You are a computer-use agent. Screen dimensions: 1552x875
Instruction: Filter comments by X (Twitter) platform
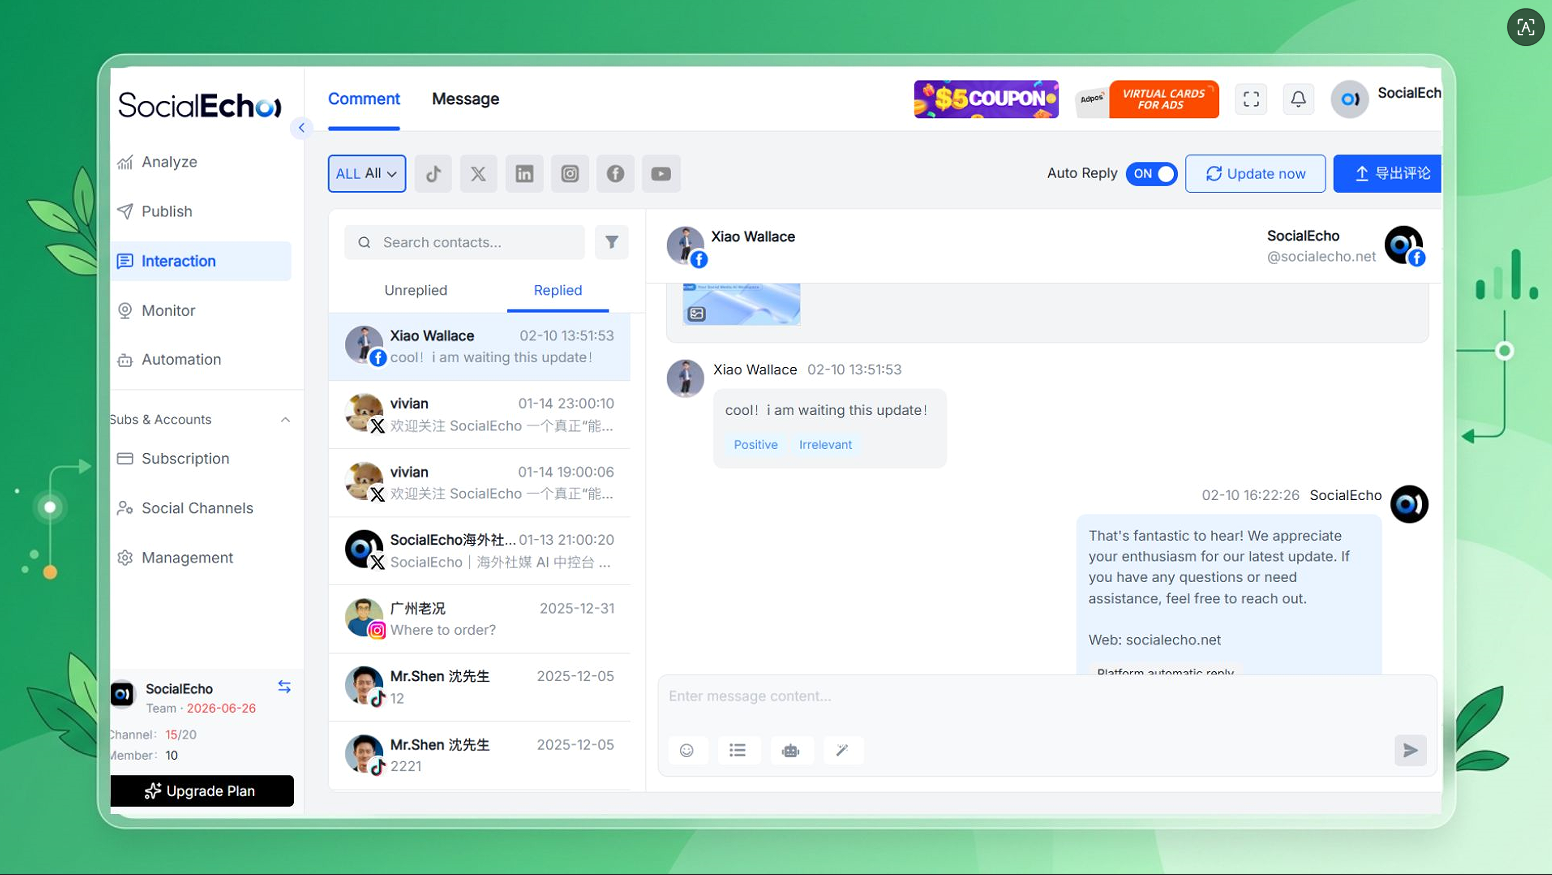click(479, 174)
